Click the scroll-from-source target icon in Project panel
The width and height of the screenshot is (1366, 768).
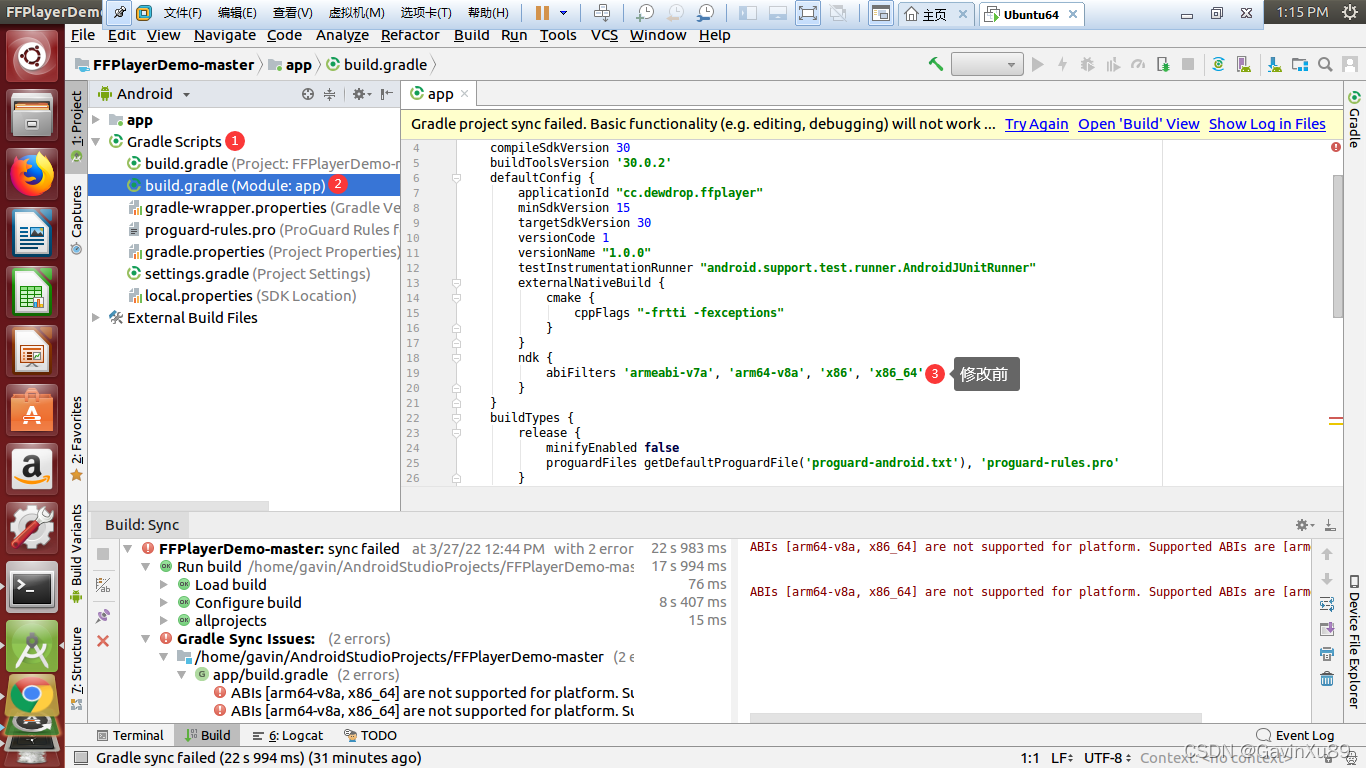(x=308, y=94)
